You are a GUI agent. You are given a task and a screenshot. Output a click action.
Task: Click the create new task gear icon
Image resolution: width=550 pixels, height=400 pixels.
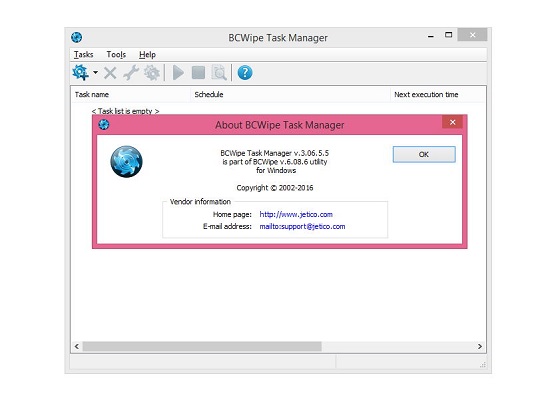pos(80,73)
